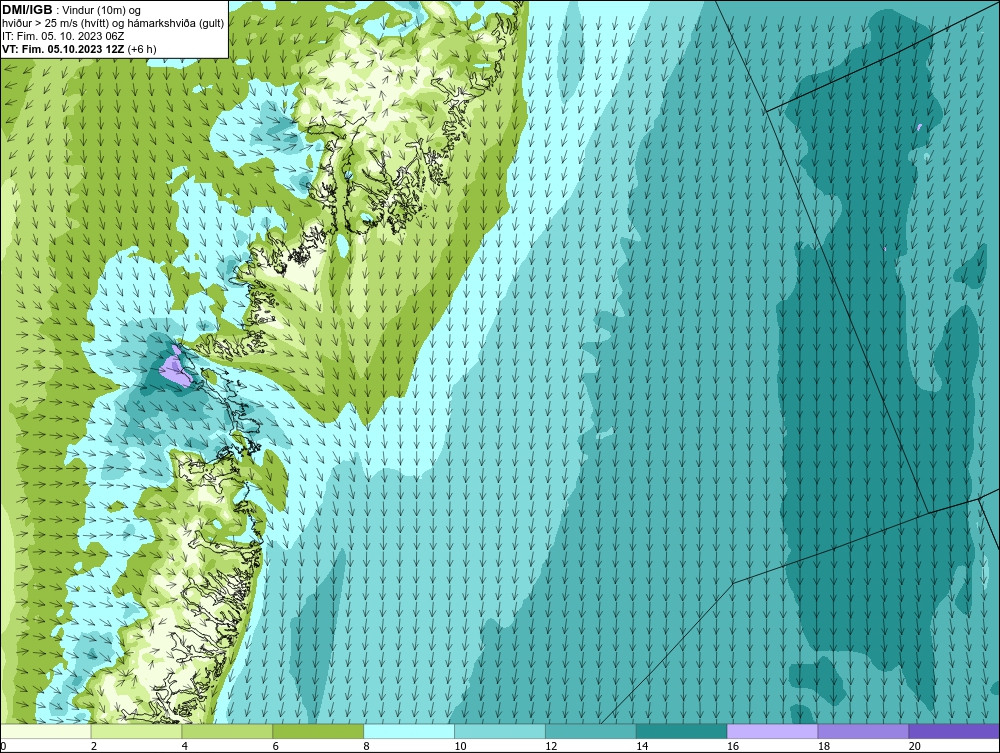The height and width of the screenshot is (753, 1000).
Task: Click the 8–10 m/s pale cyan swatch
Action: pos(409,731)
